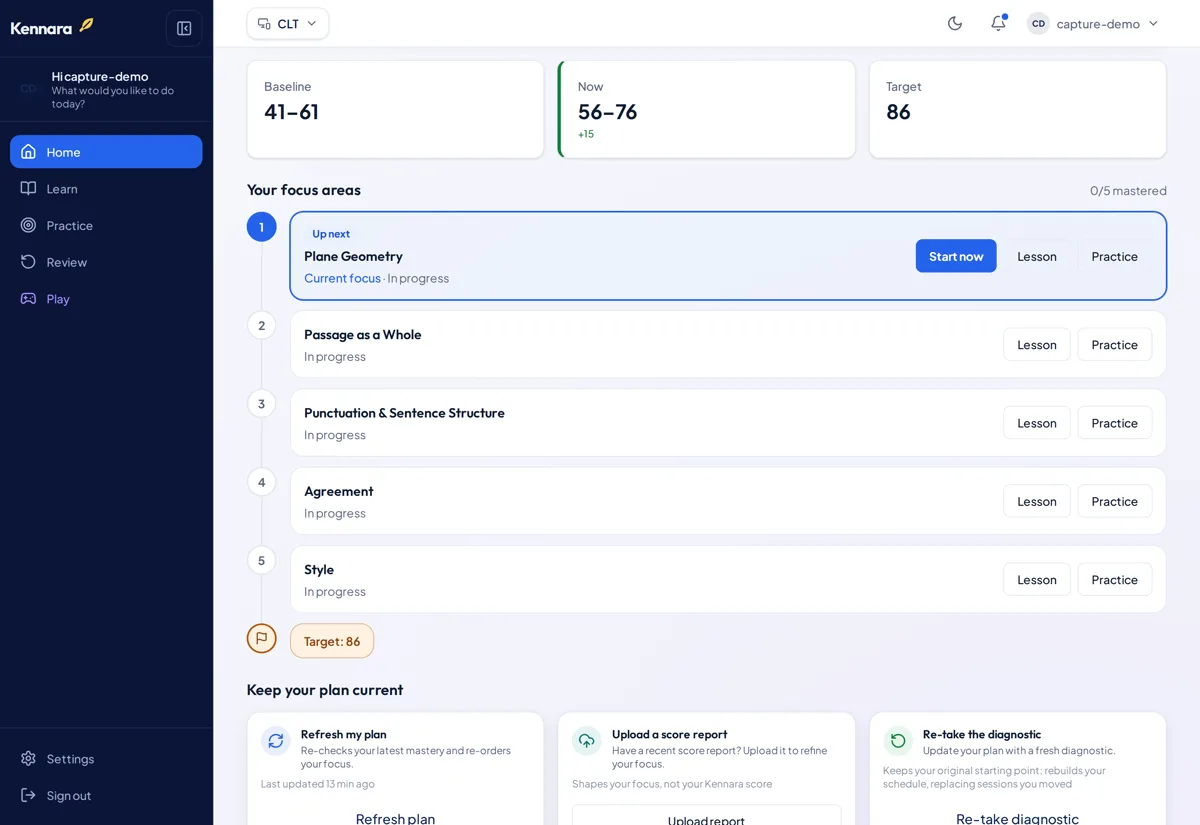Click the Refresh my plan sync icon
Viewport: 1200px width, 825px height.
point(276,741)
